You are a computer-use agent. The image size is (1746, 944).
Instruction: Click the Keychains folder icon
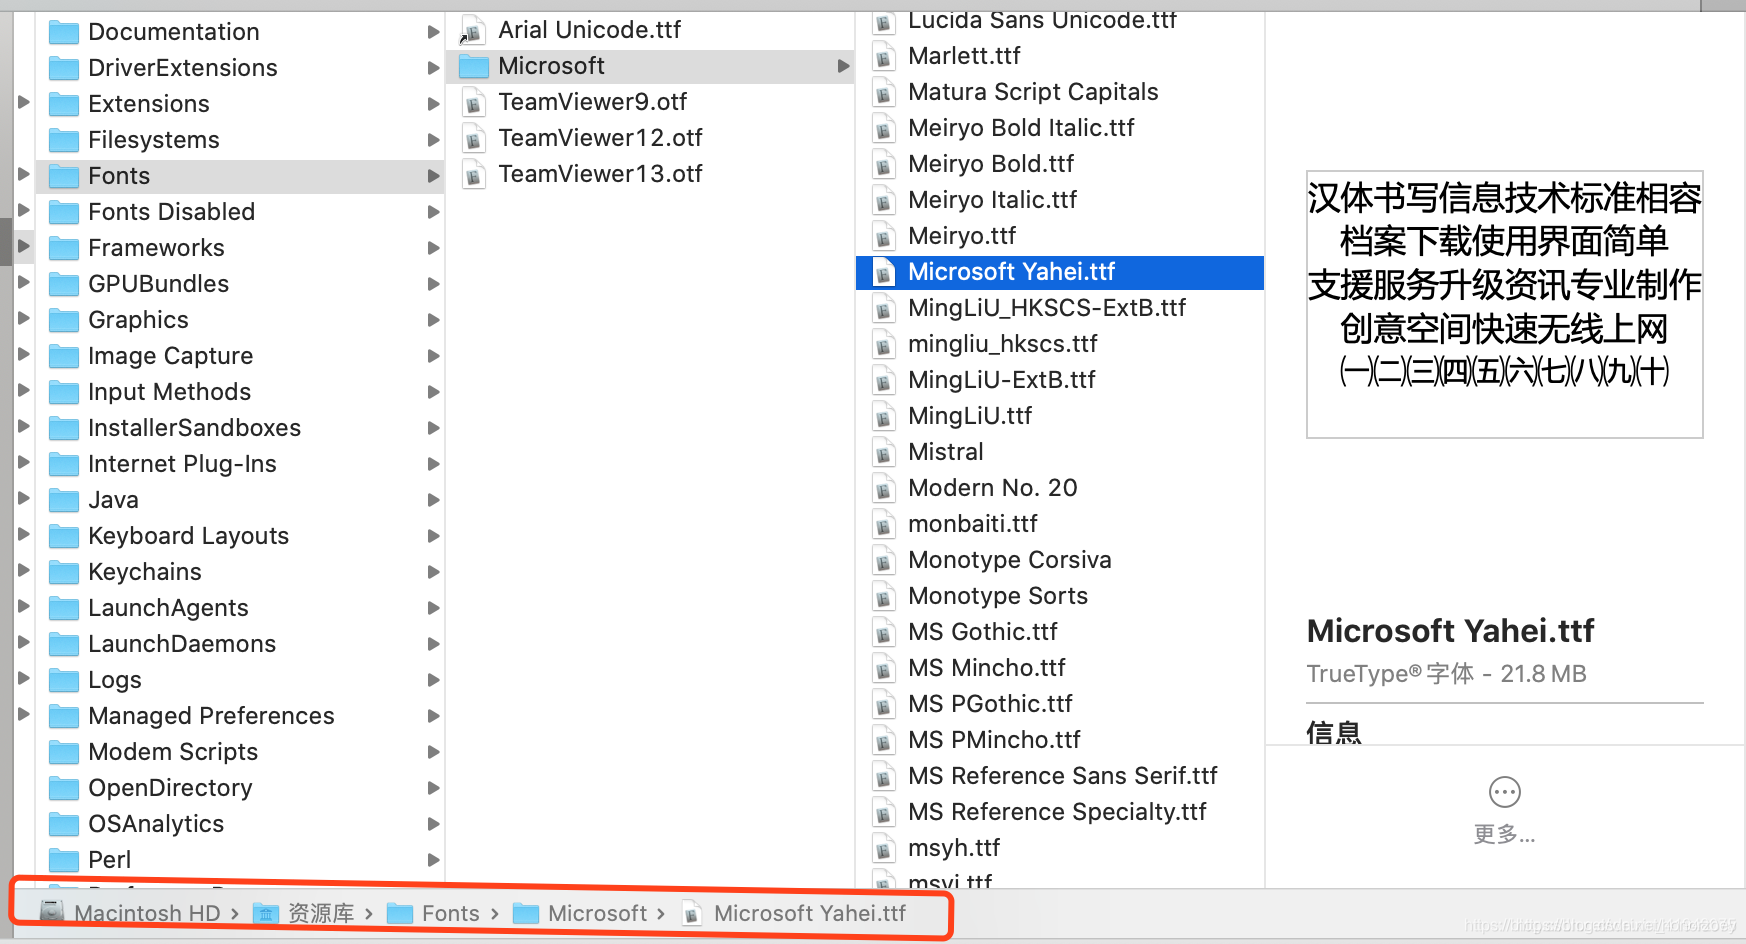[x=64, y=572]
